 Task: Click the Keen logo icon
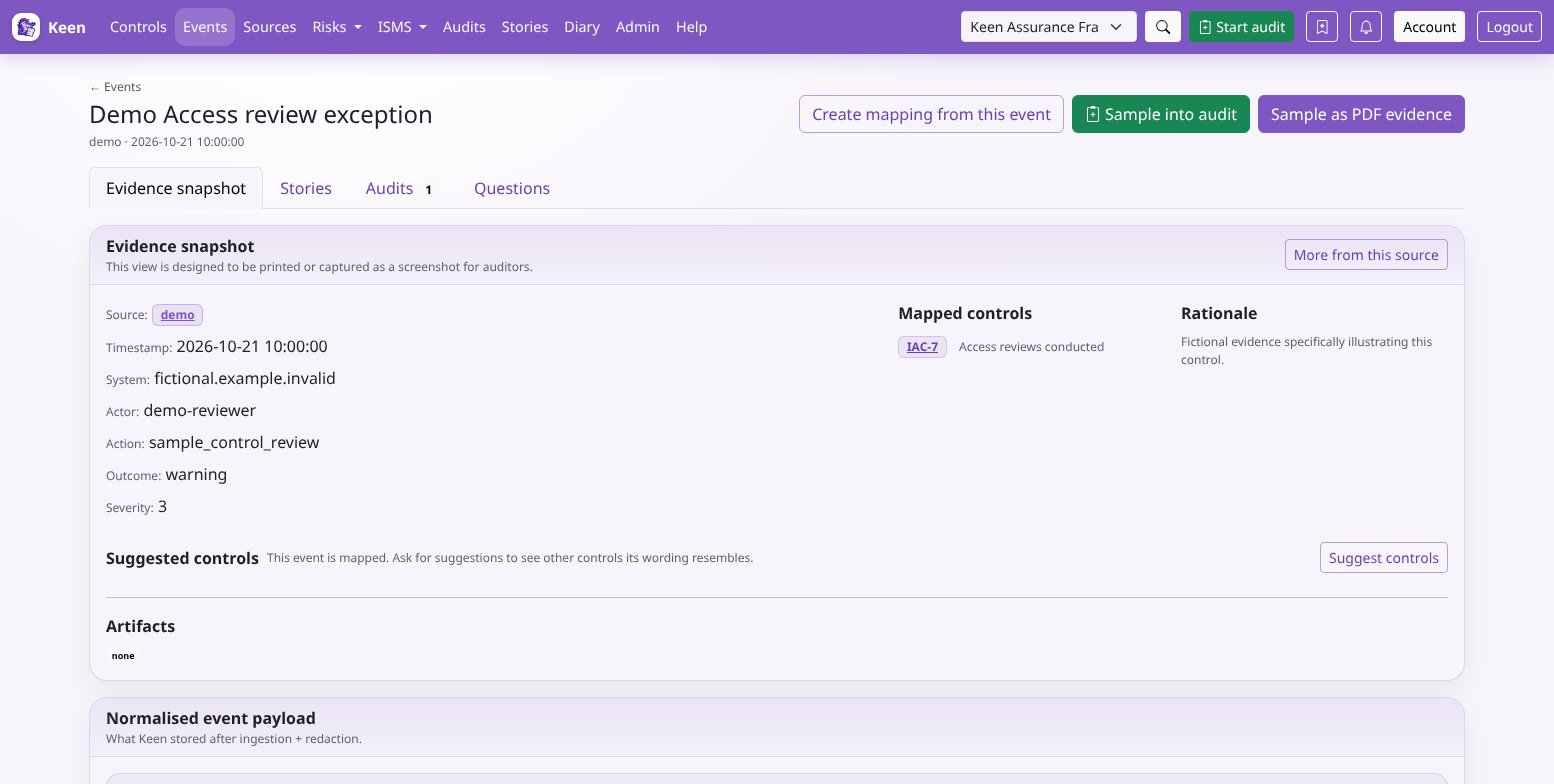tap(26, 27)
